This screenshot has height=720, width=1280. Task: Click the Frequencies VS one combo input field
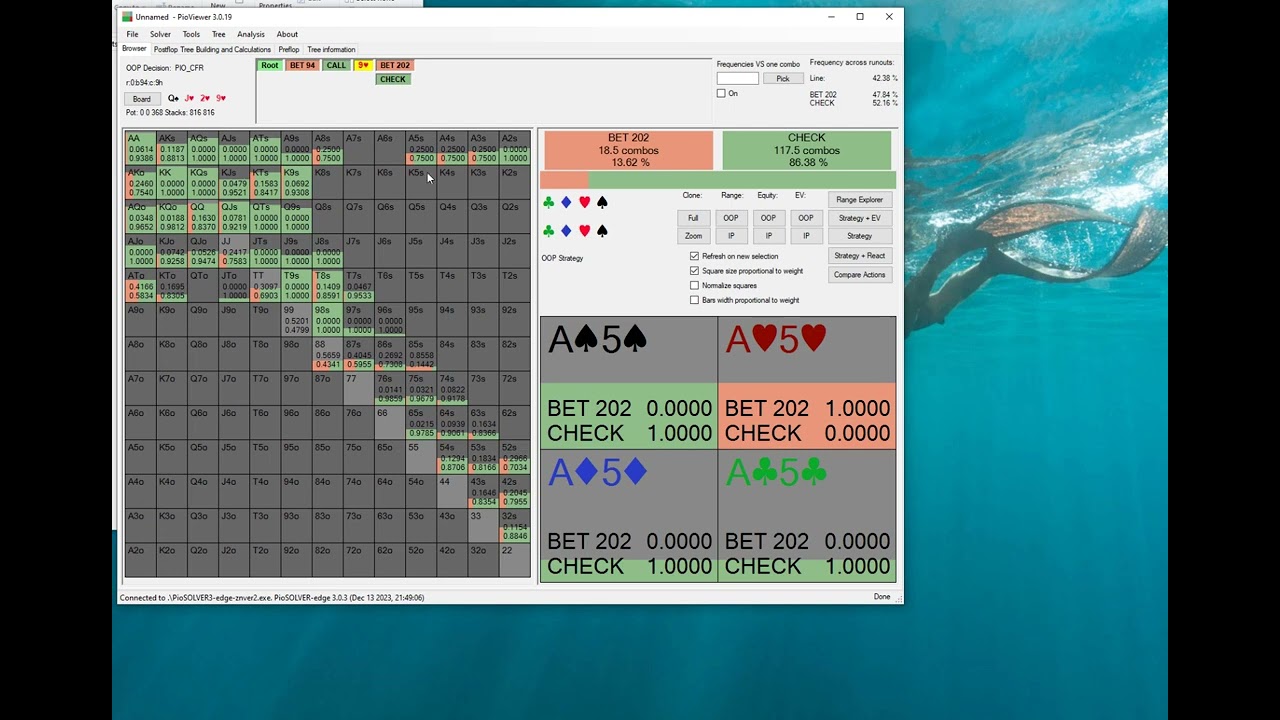[x=738, y=78]
